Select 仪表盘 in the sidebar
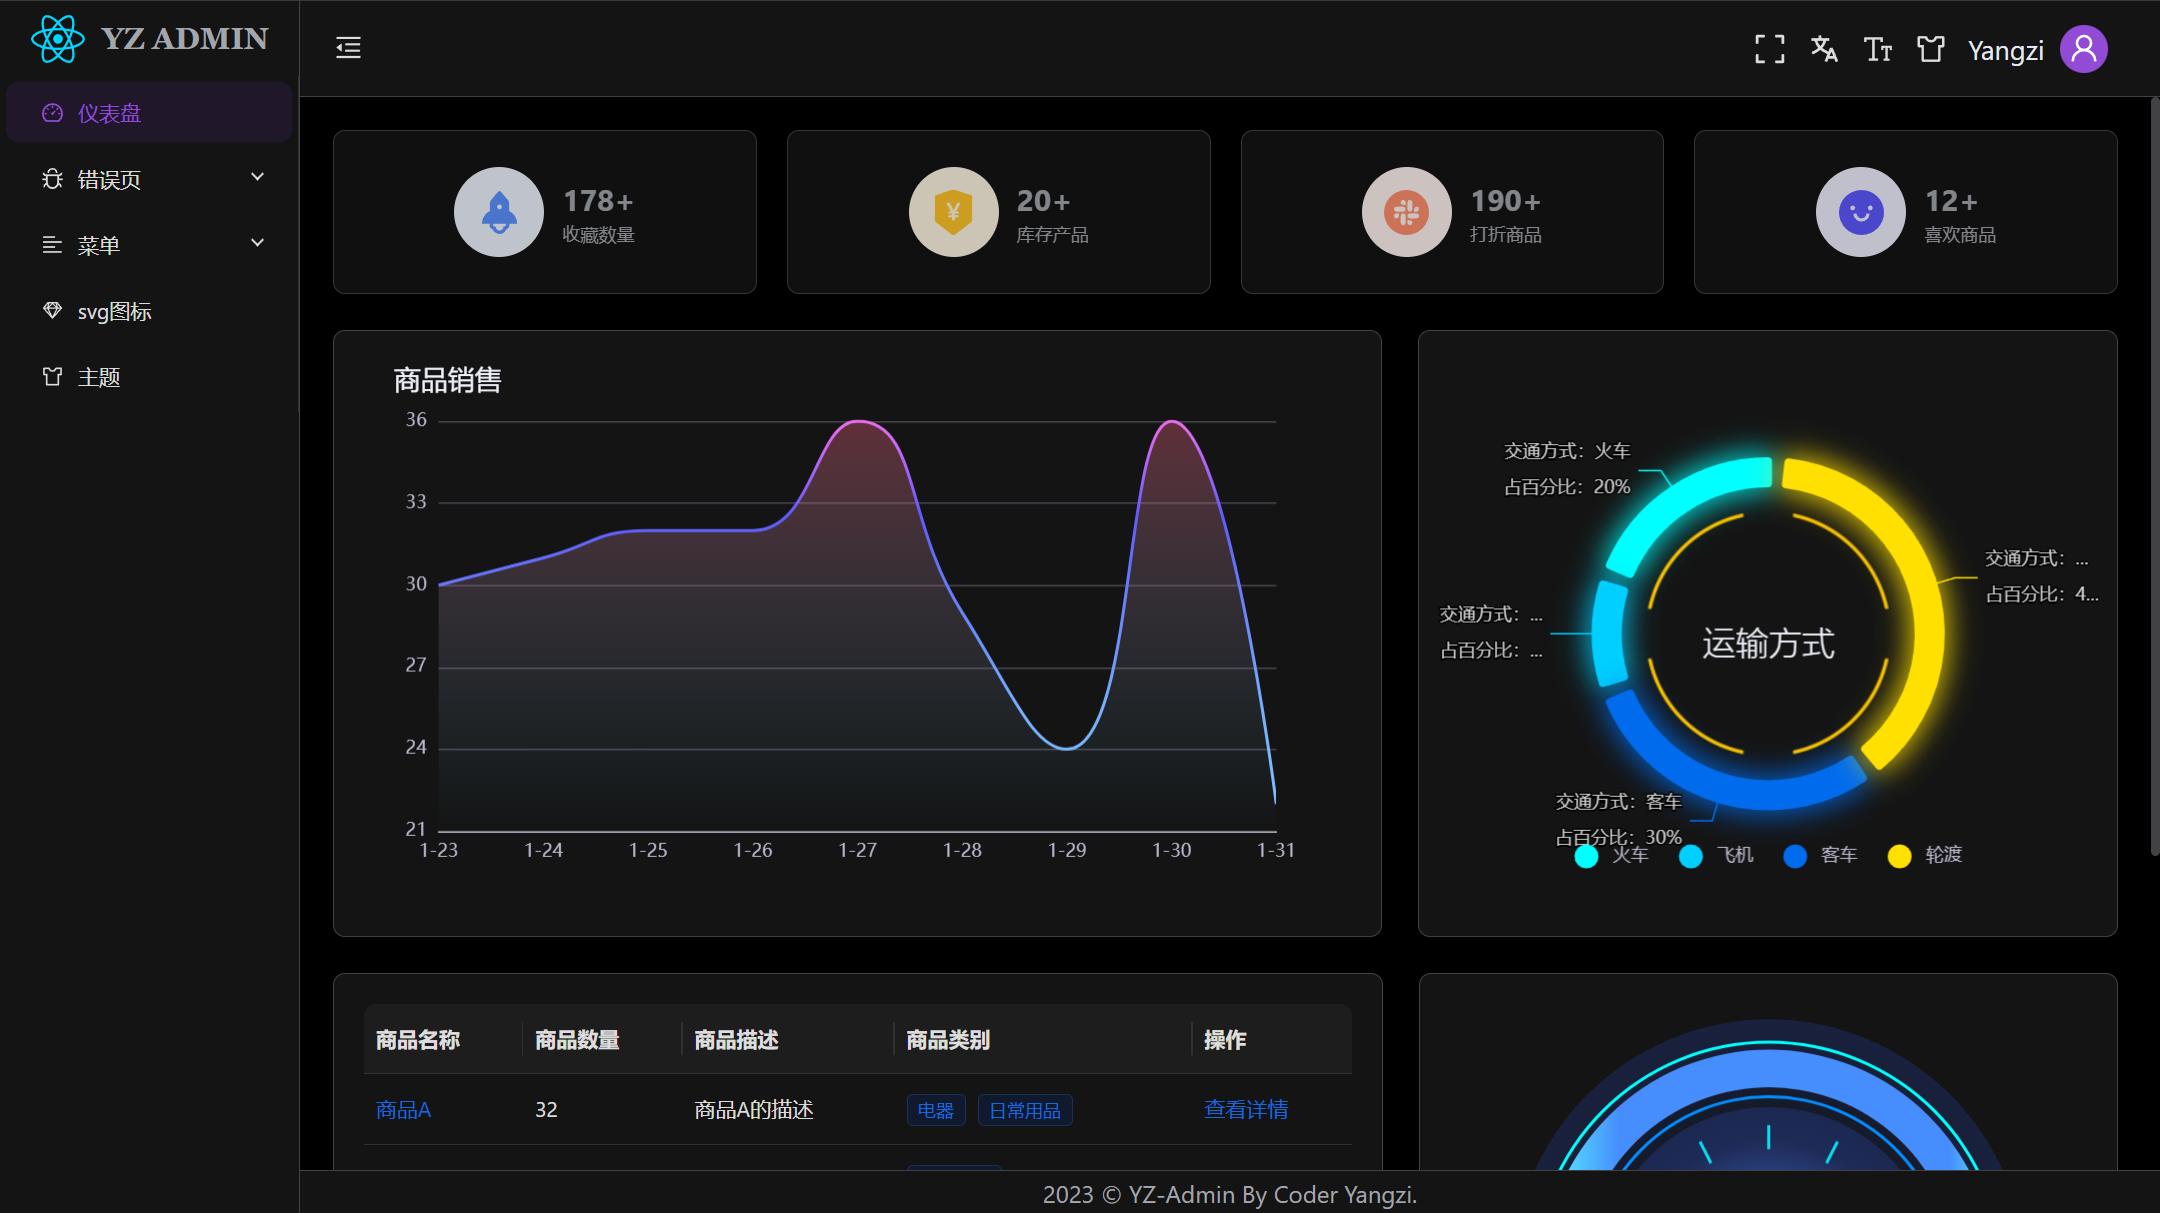The height and width of the screenshot is (1213, 2160). click(110, 113)
